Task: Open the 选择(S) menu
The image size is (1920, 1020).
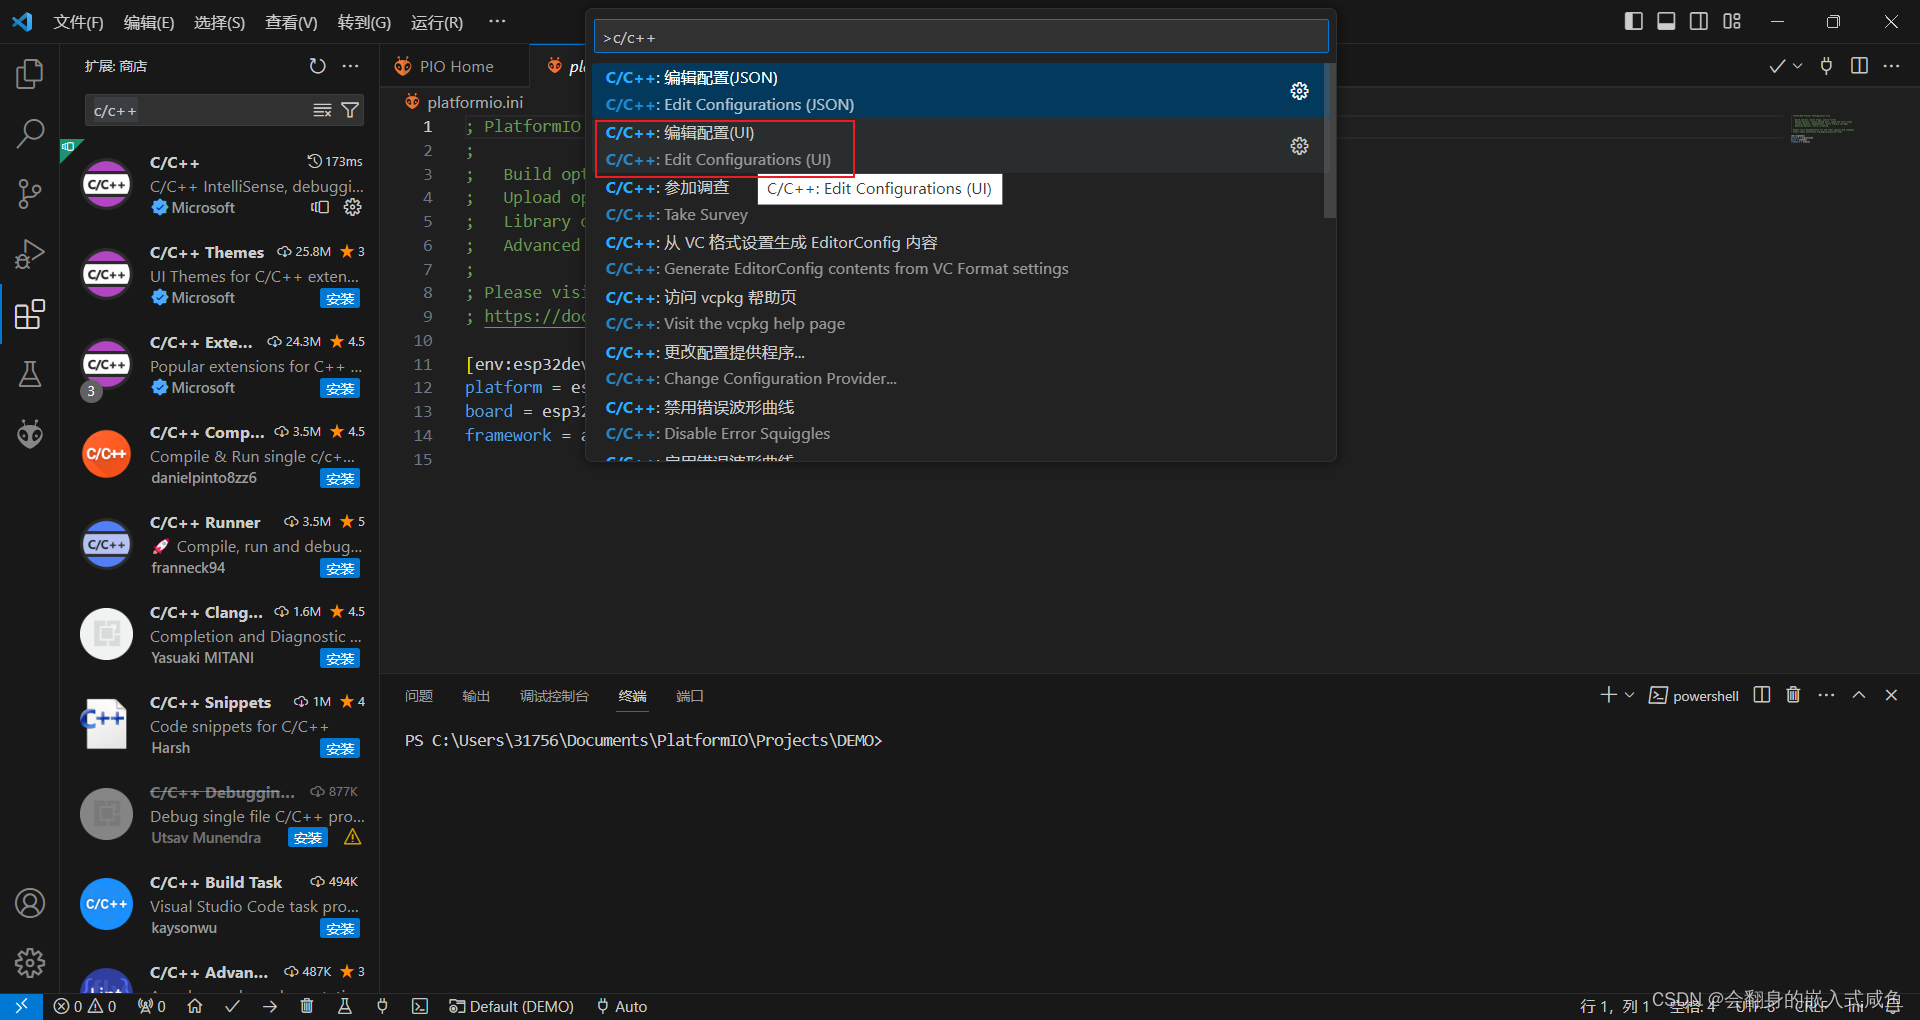Action: (x=219, y=22)
